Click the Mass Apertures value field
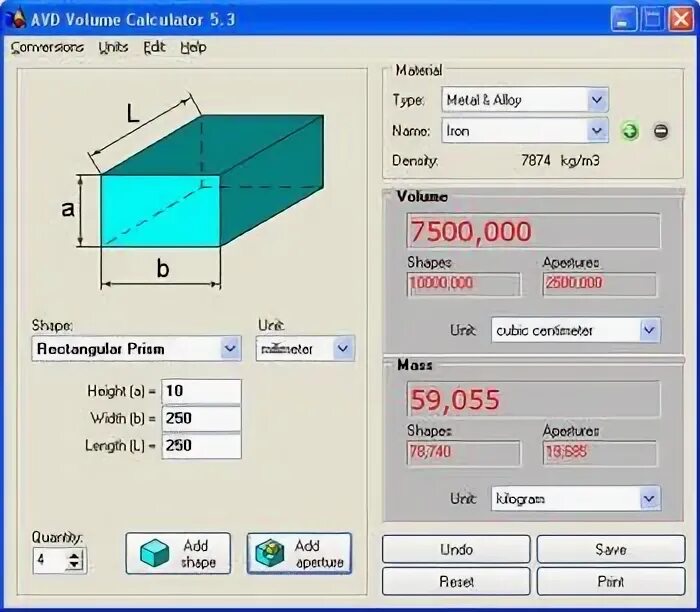 tap(600, 453)
